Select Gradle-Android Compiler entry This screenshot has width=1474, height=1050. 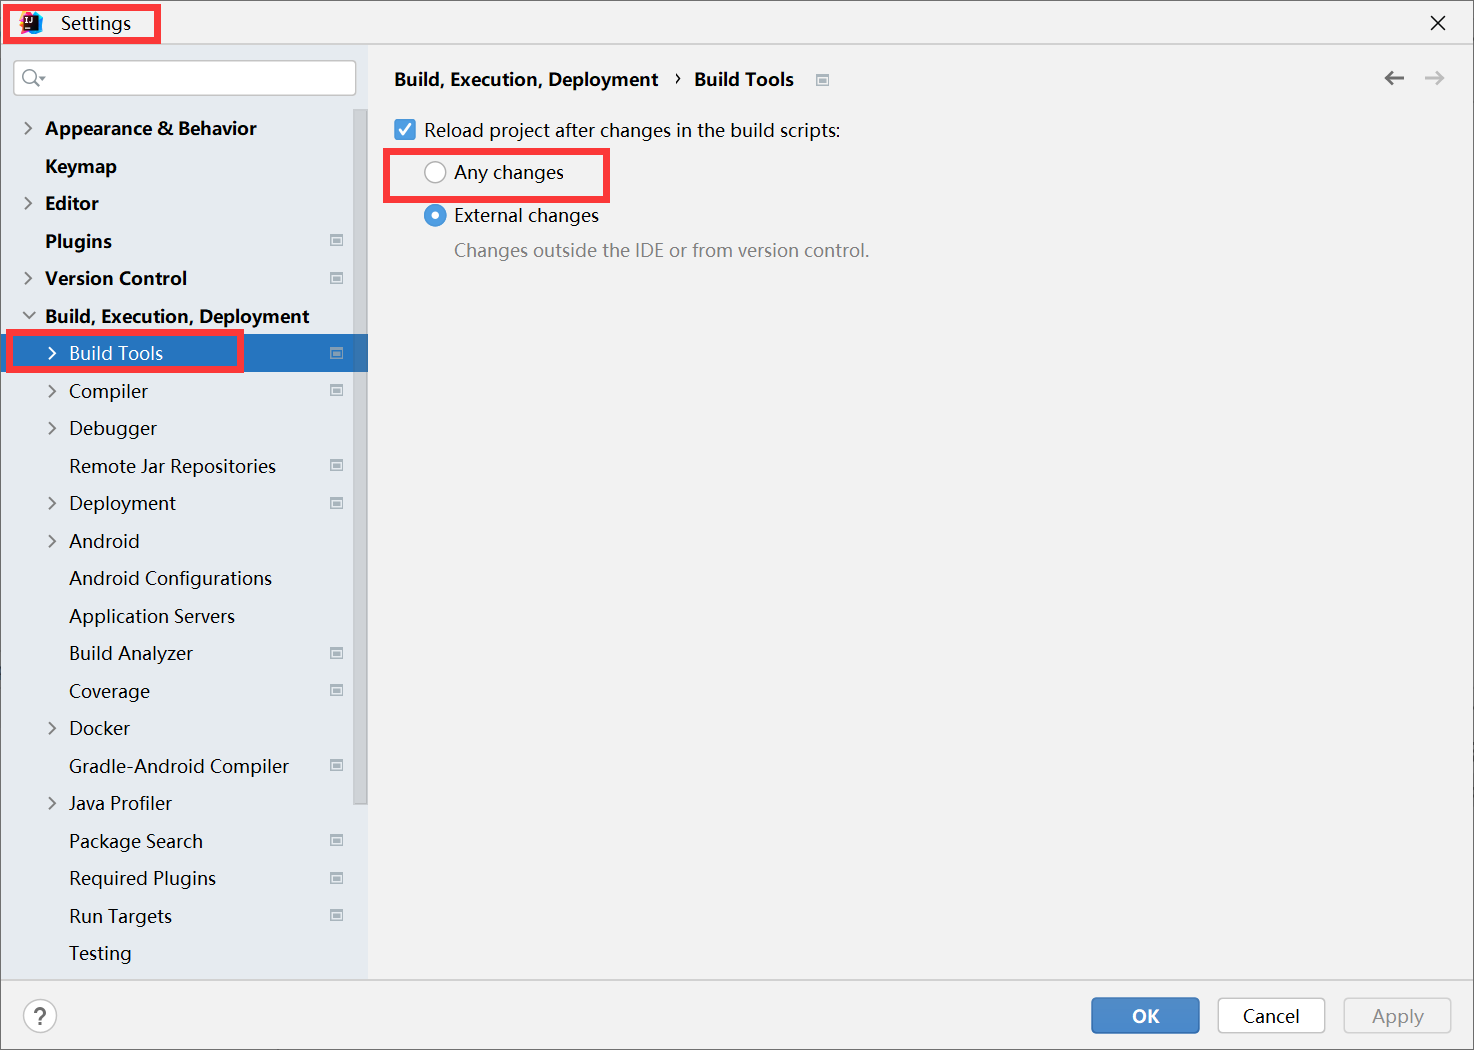(x=179, y=766)
